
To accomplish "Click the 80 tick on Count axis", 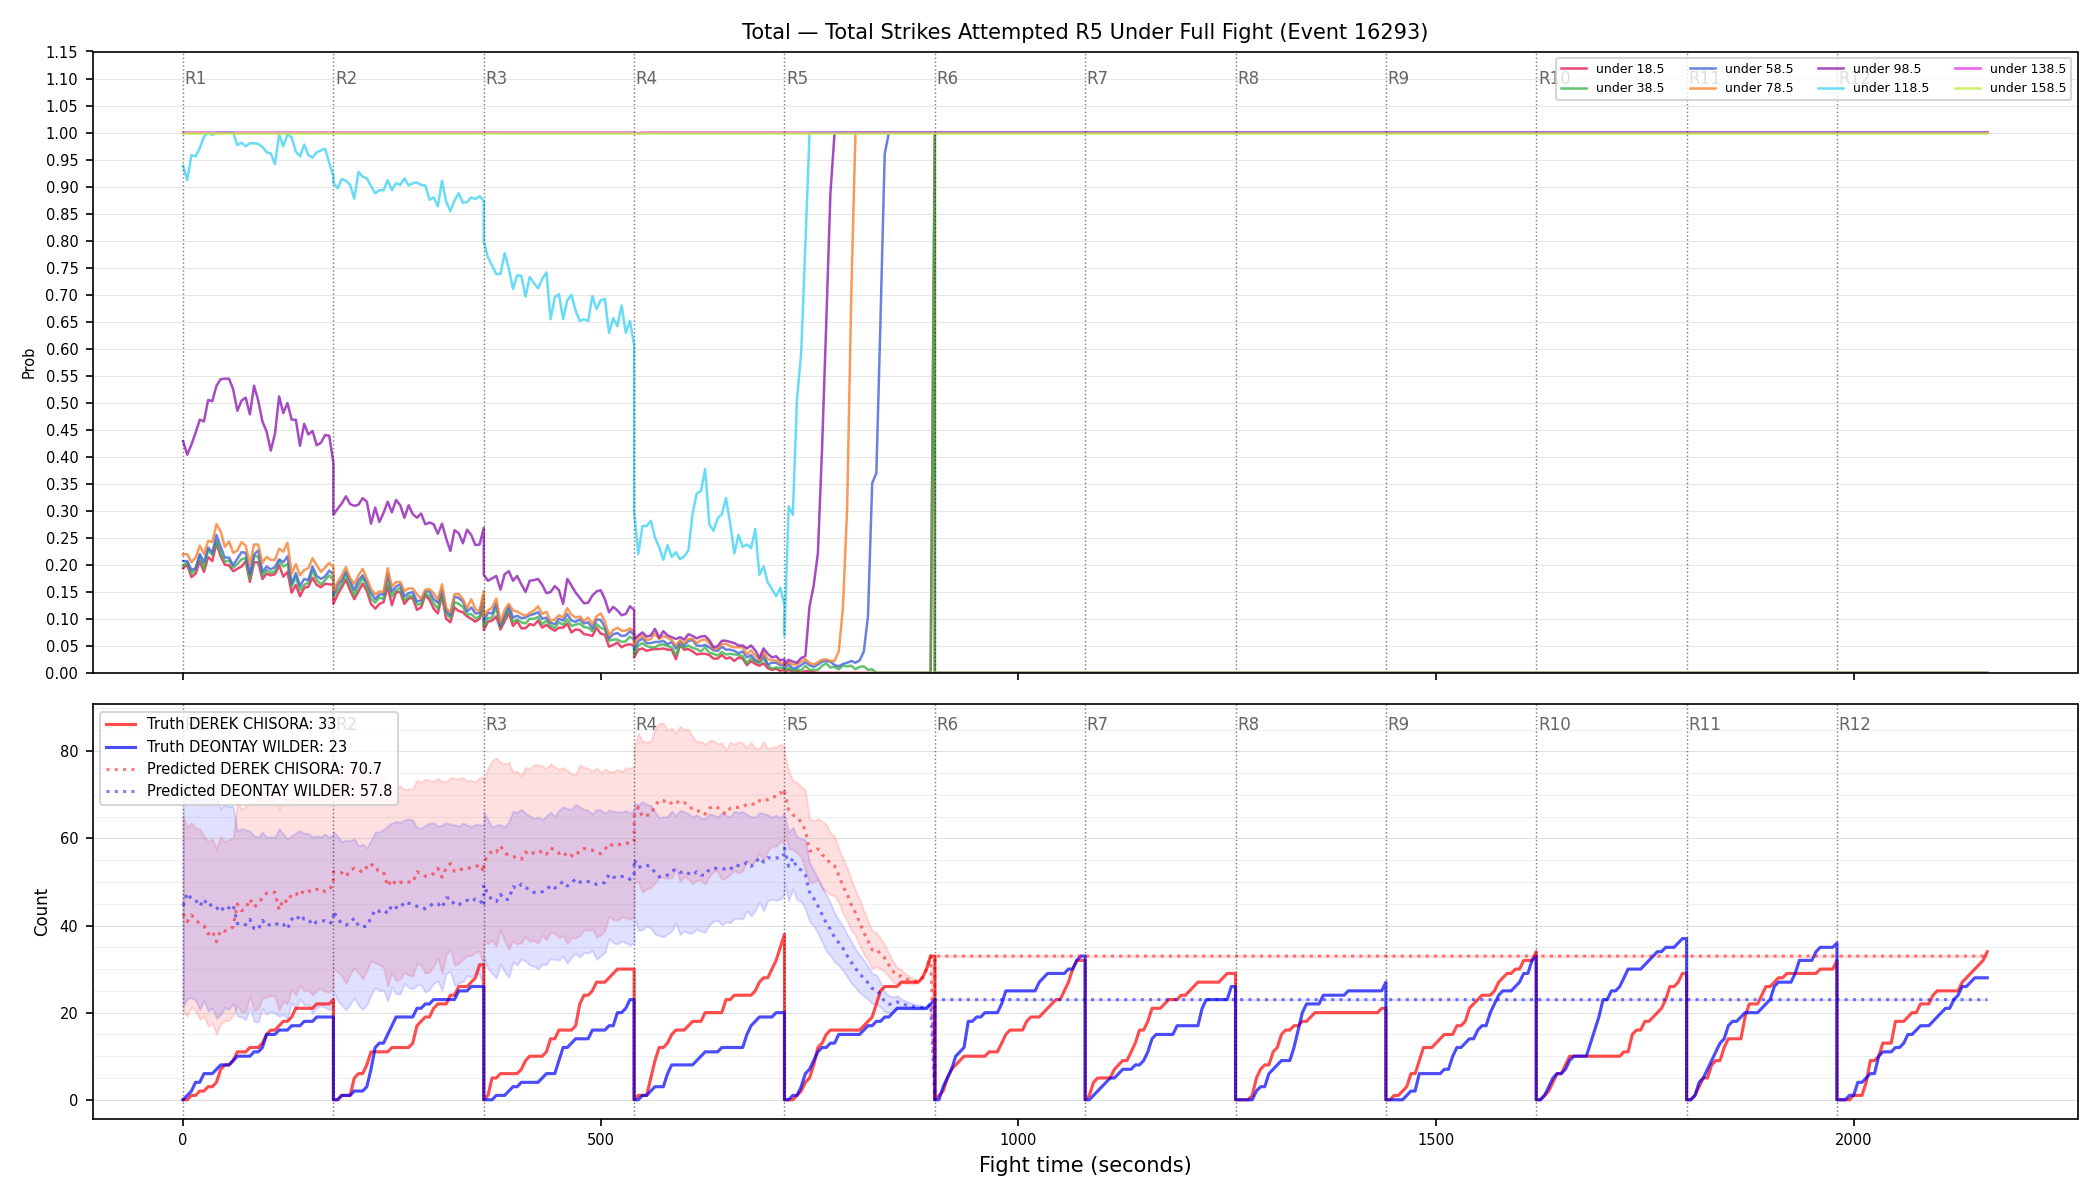I will tap(69, 752).
